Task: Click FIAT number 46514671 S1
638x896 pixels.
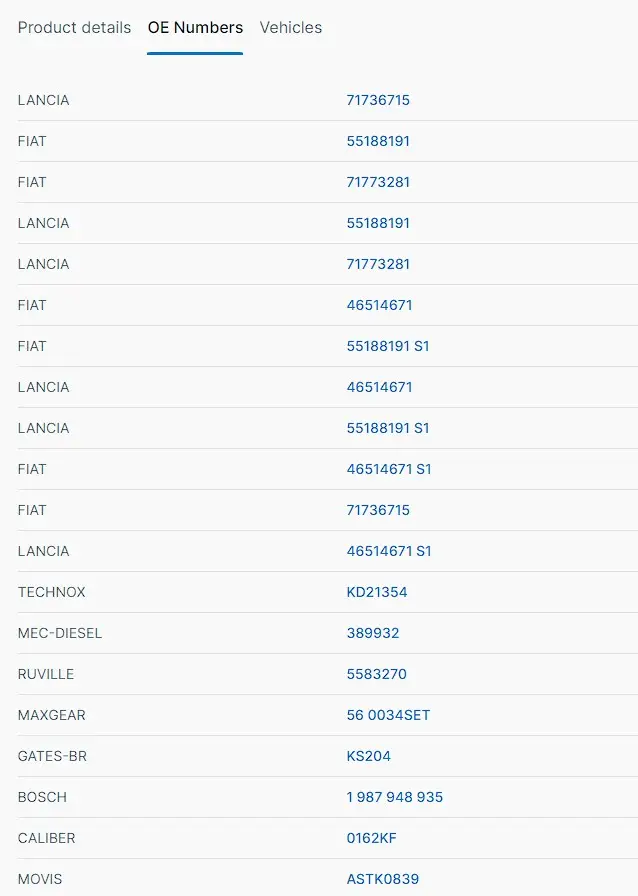Action: [389, 469]
